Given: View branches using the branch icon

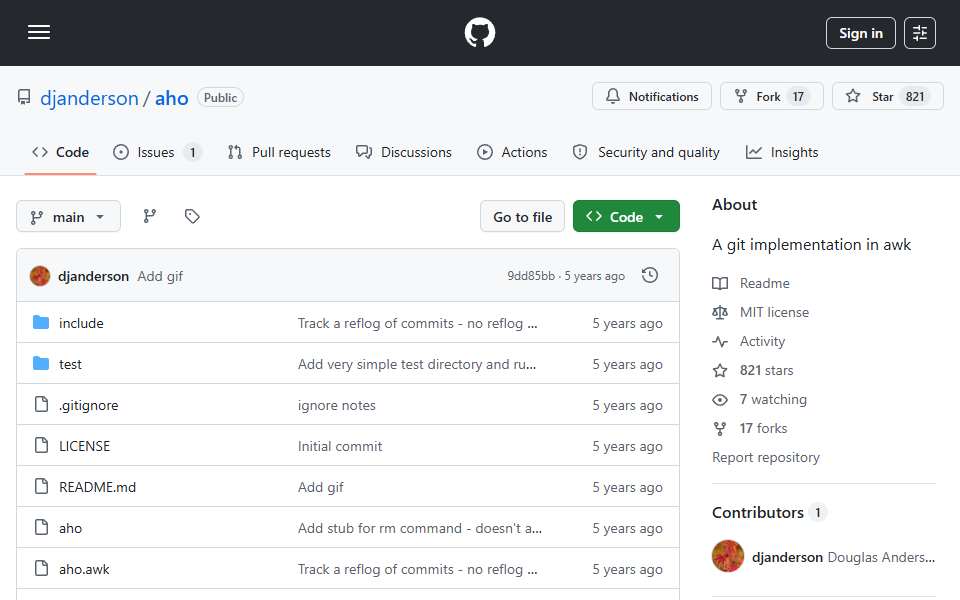Looking at the screenshot, I should 149,216.
